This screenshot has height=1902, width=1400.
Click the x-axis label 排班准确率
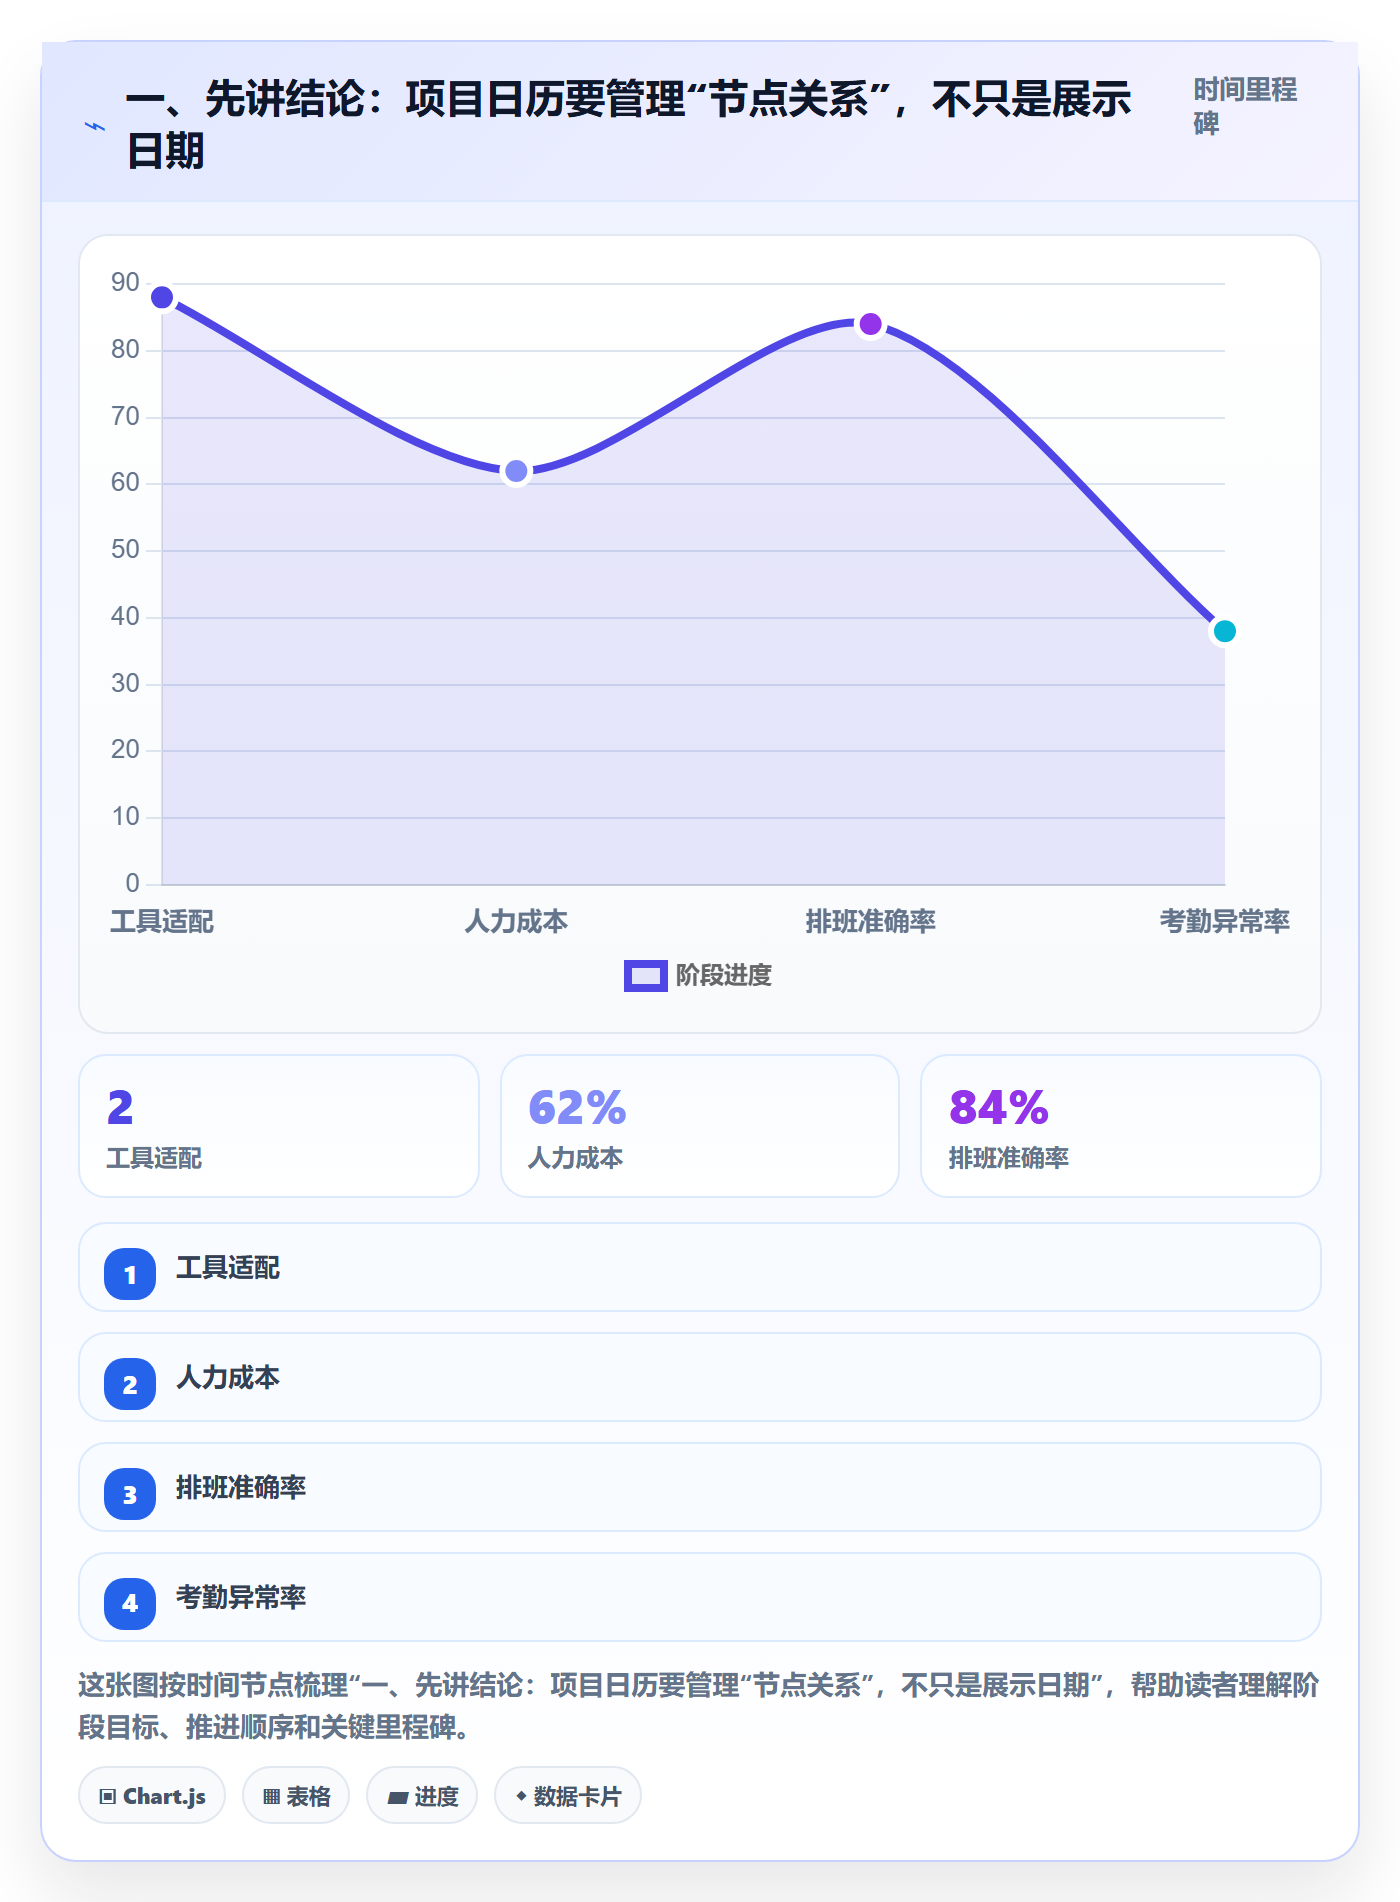871,921
